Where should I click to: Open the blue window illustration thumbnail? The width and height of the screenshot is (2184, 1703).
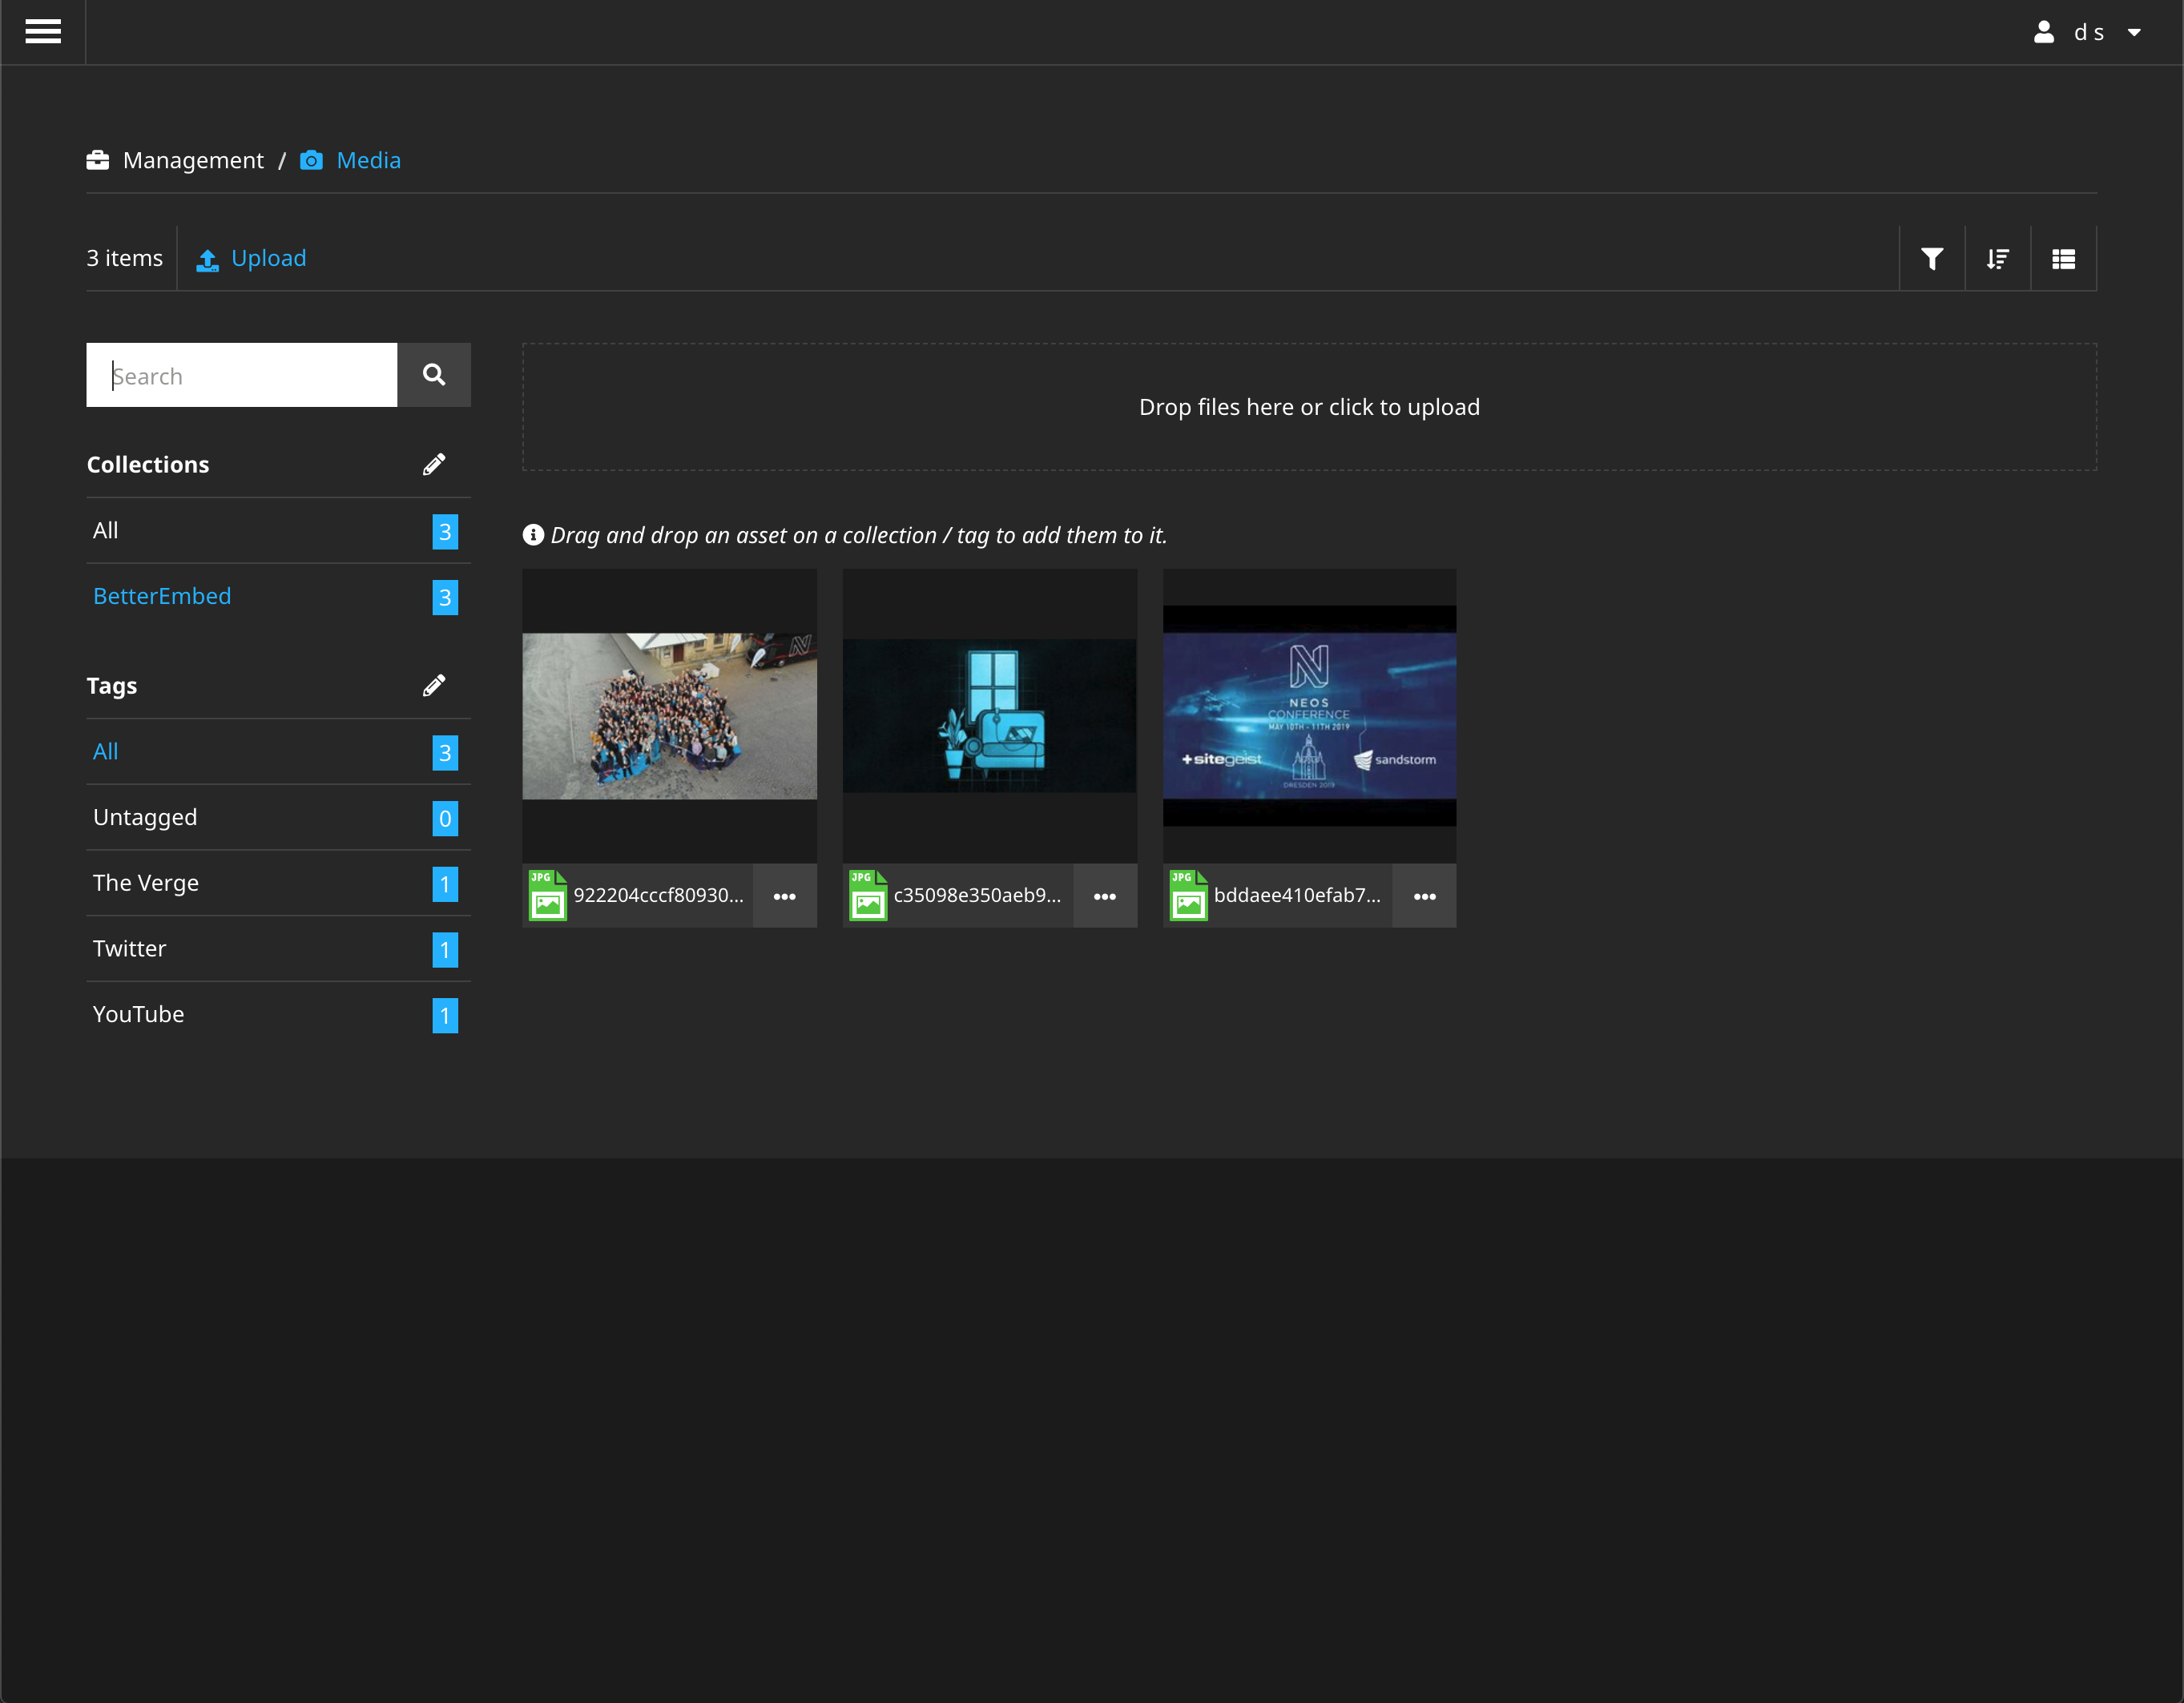(989, 716)
